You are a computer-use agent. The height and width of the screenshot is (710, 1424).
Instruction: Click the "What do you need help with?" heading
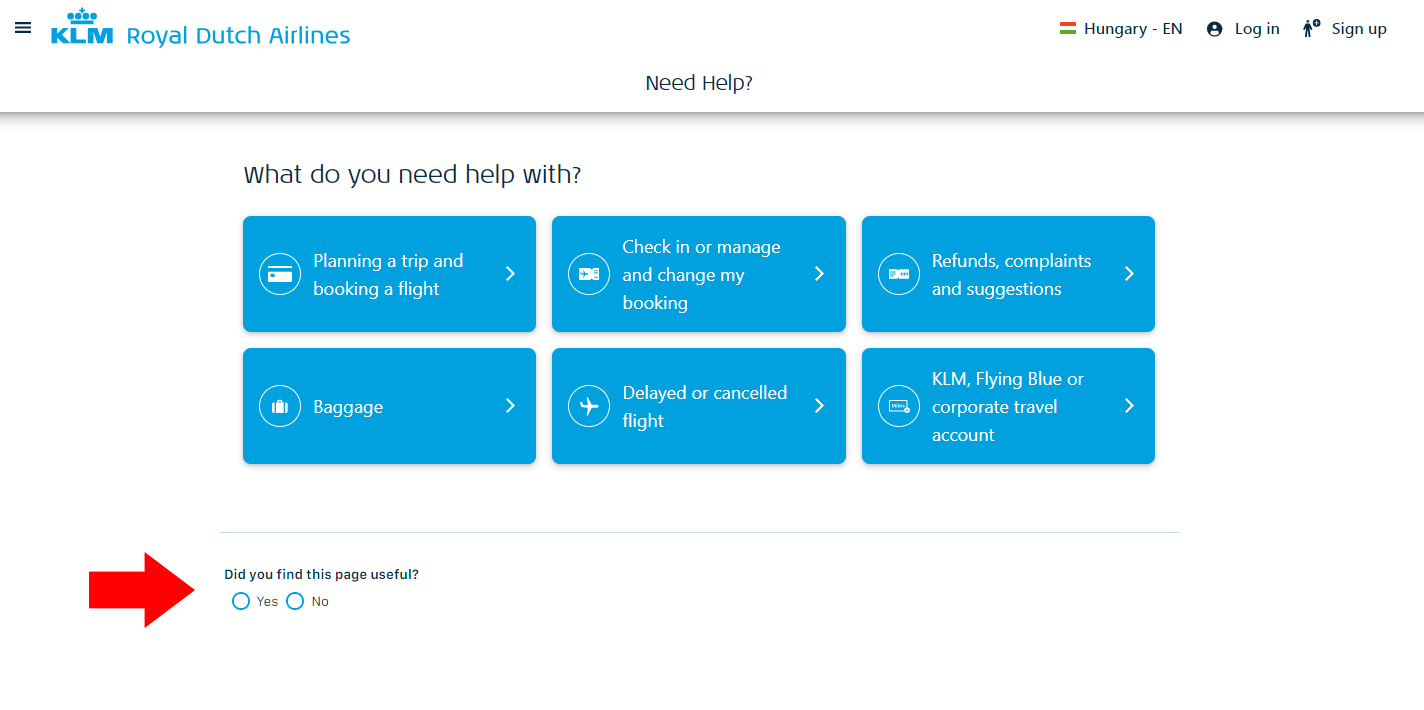tap(412, 175)
